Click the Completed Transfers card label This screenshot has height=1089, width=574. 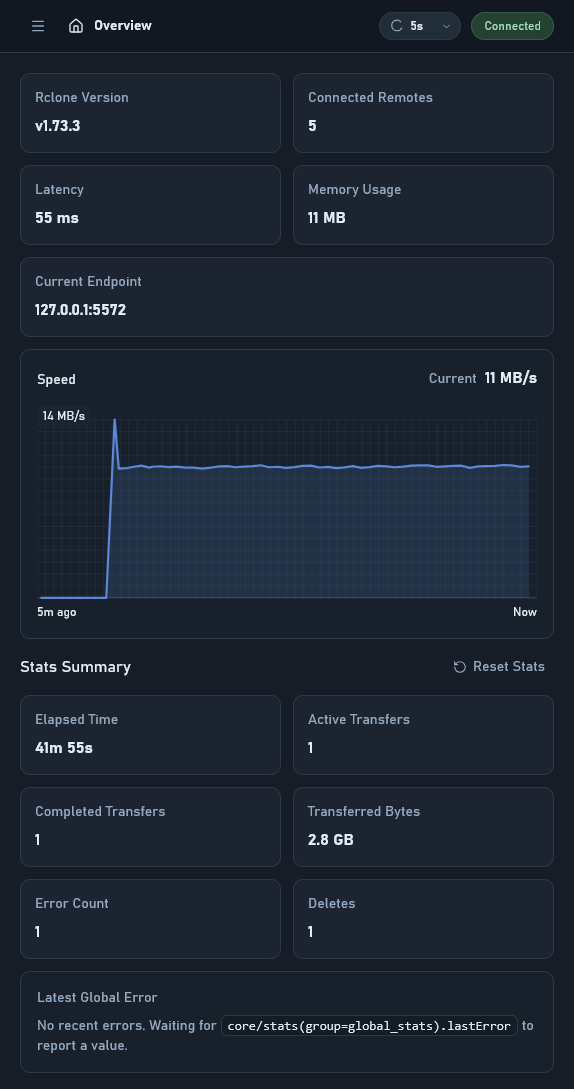coord(100,811)
